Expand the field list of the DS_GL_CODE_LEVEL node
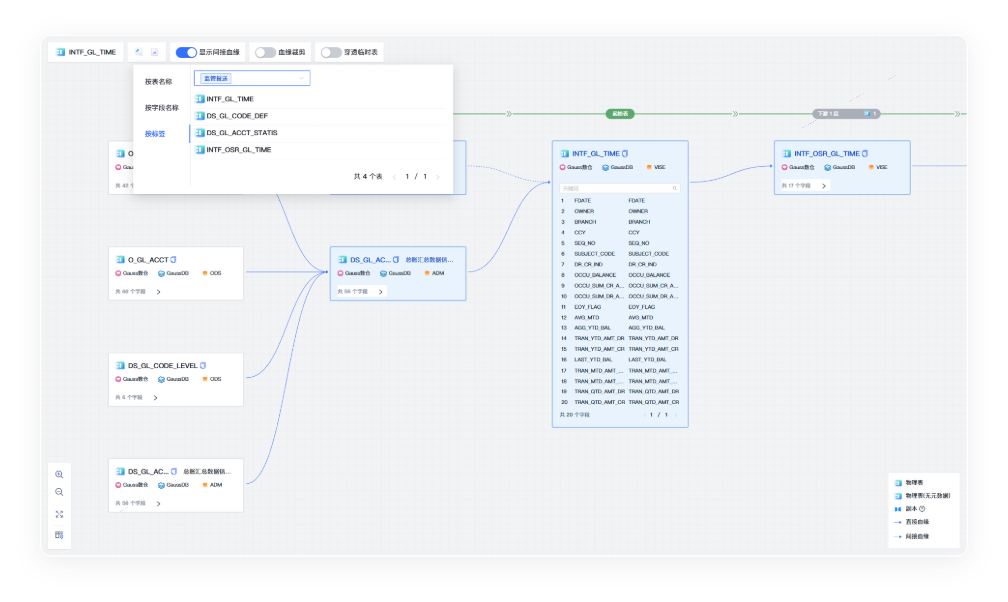Image resolution: width=1008 pixels, height=602 pixels. click(156, 397)
